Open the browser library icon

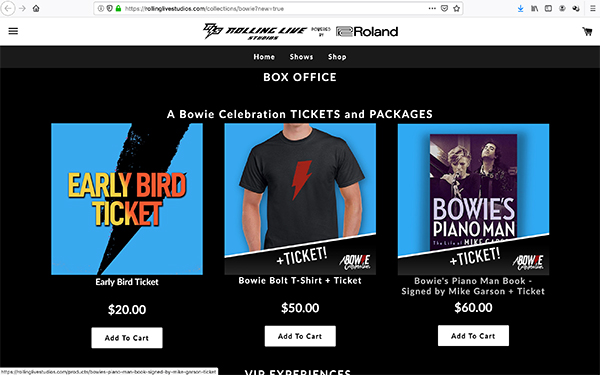pos(534,8)
